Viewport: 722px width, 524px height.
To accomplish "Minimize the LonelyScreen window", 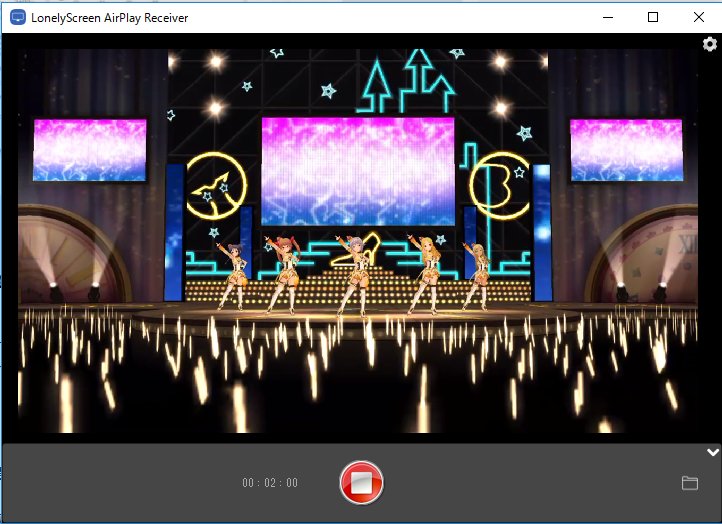I will coord(608,17).
